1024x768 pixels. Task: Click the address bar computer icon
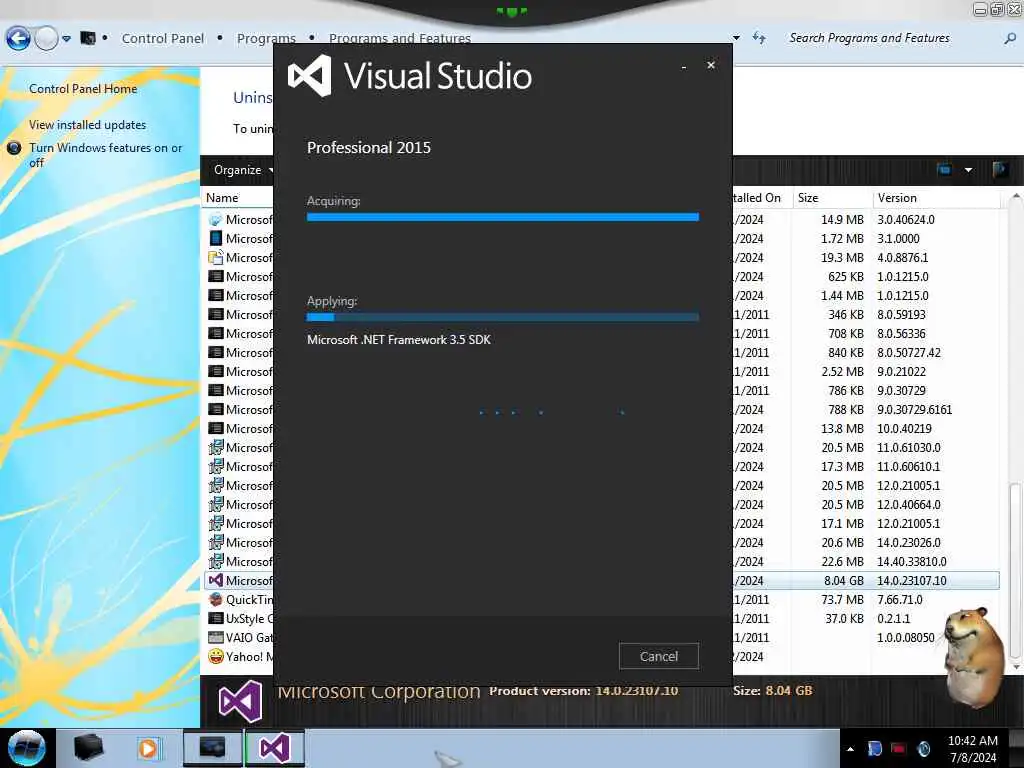tap(88, 38)
